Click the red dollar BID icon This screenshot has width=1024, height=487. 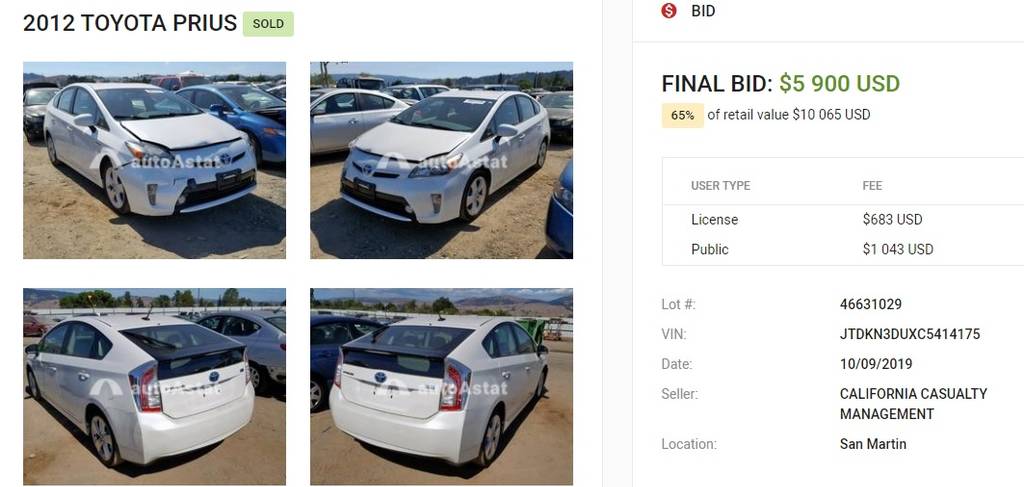coord(669,10)
